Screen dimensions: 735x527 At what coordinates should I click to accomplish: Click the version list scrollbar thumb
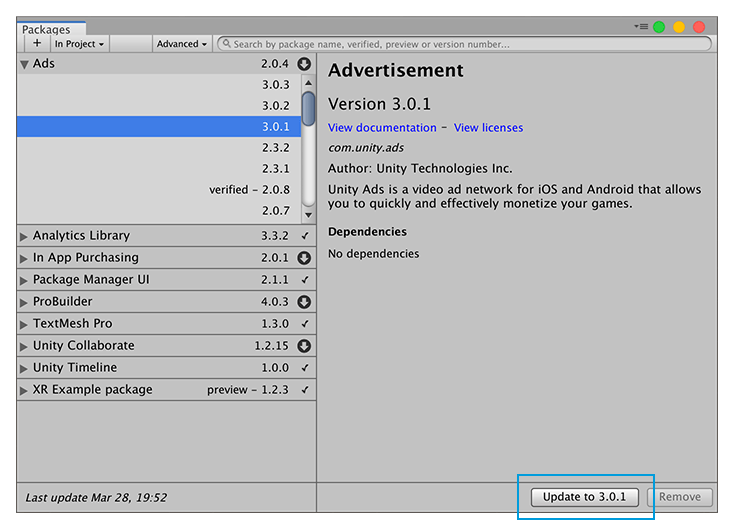click(308, 109)
